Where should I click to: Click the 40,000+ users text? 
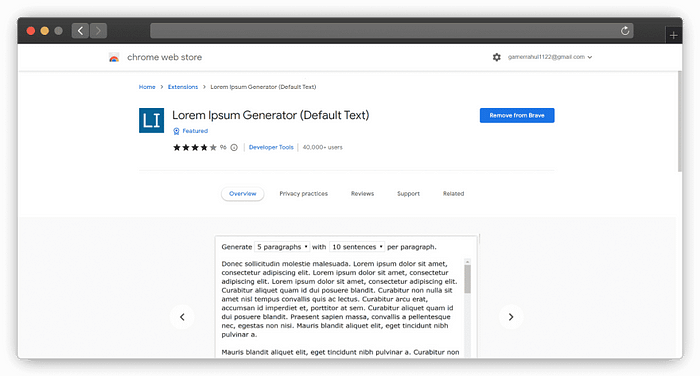click(322, 147)
